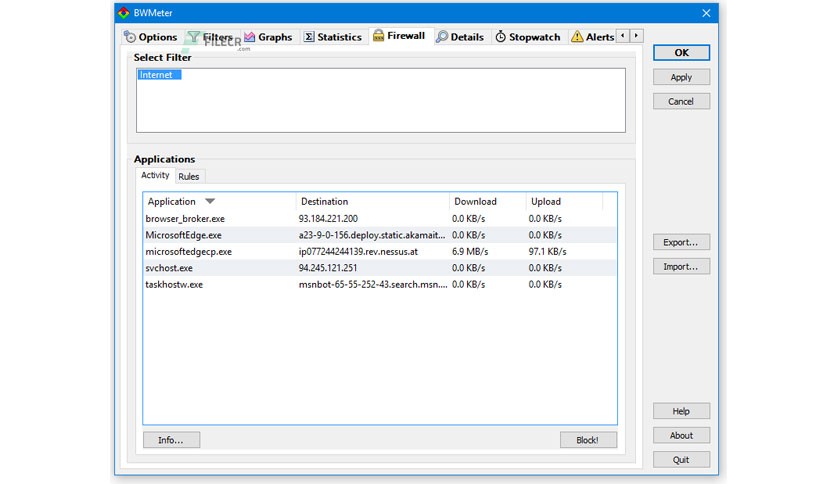Toggle sort arrow on Application column
The width and height of the screenshot is (836, 484).
tap(210, 201)
